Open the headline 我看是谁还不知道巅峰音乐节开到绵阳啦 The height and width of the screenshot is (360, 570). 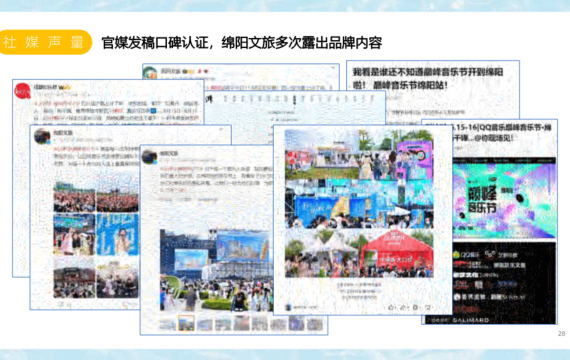(x=428, y=79)
